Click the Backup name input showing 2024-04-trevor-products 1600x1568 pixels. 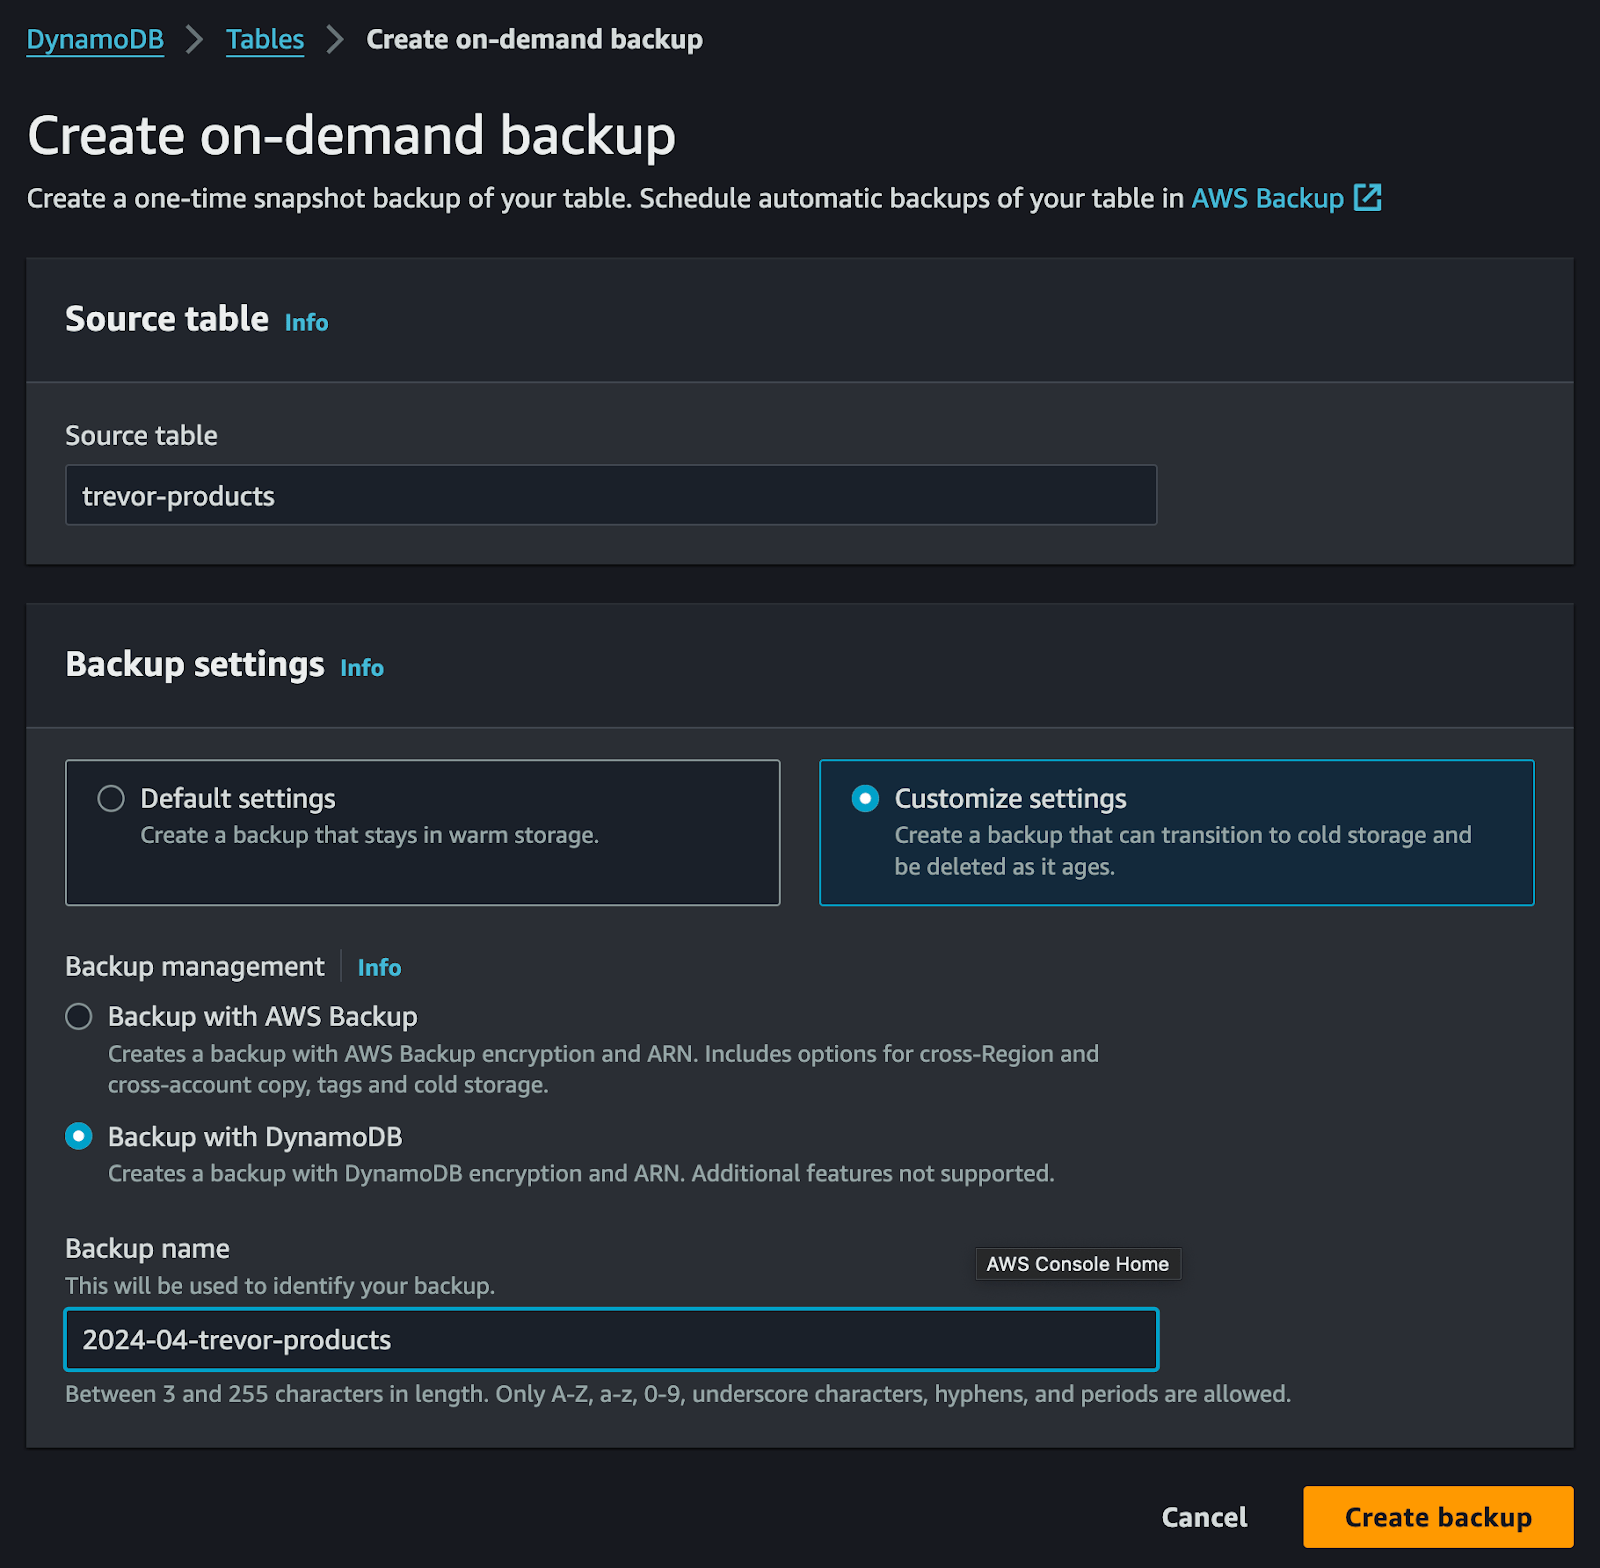click(610, 1339)
